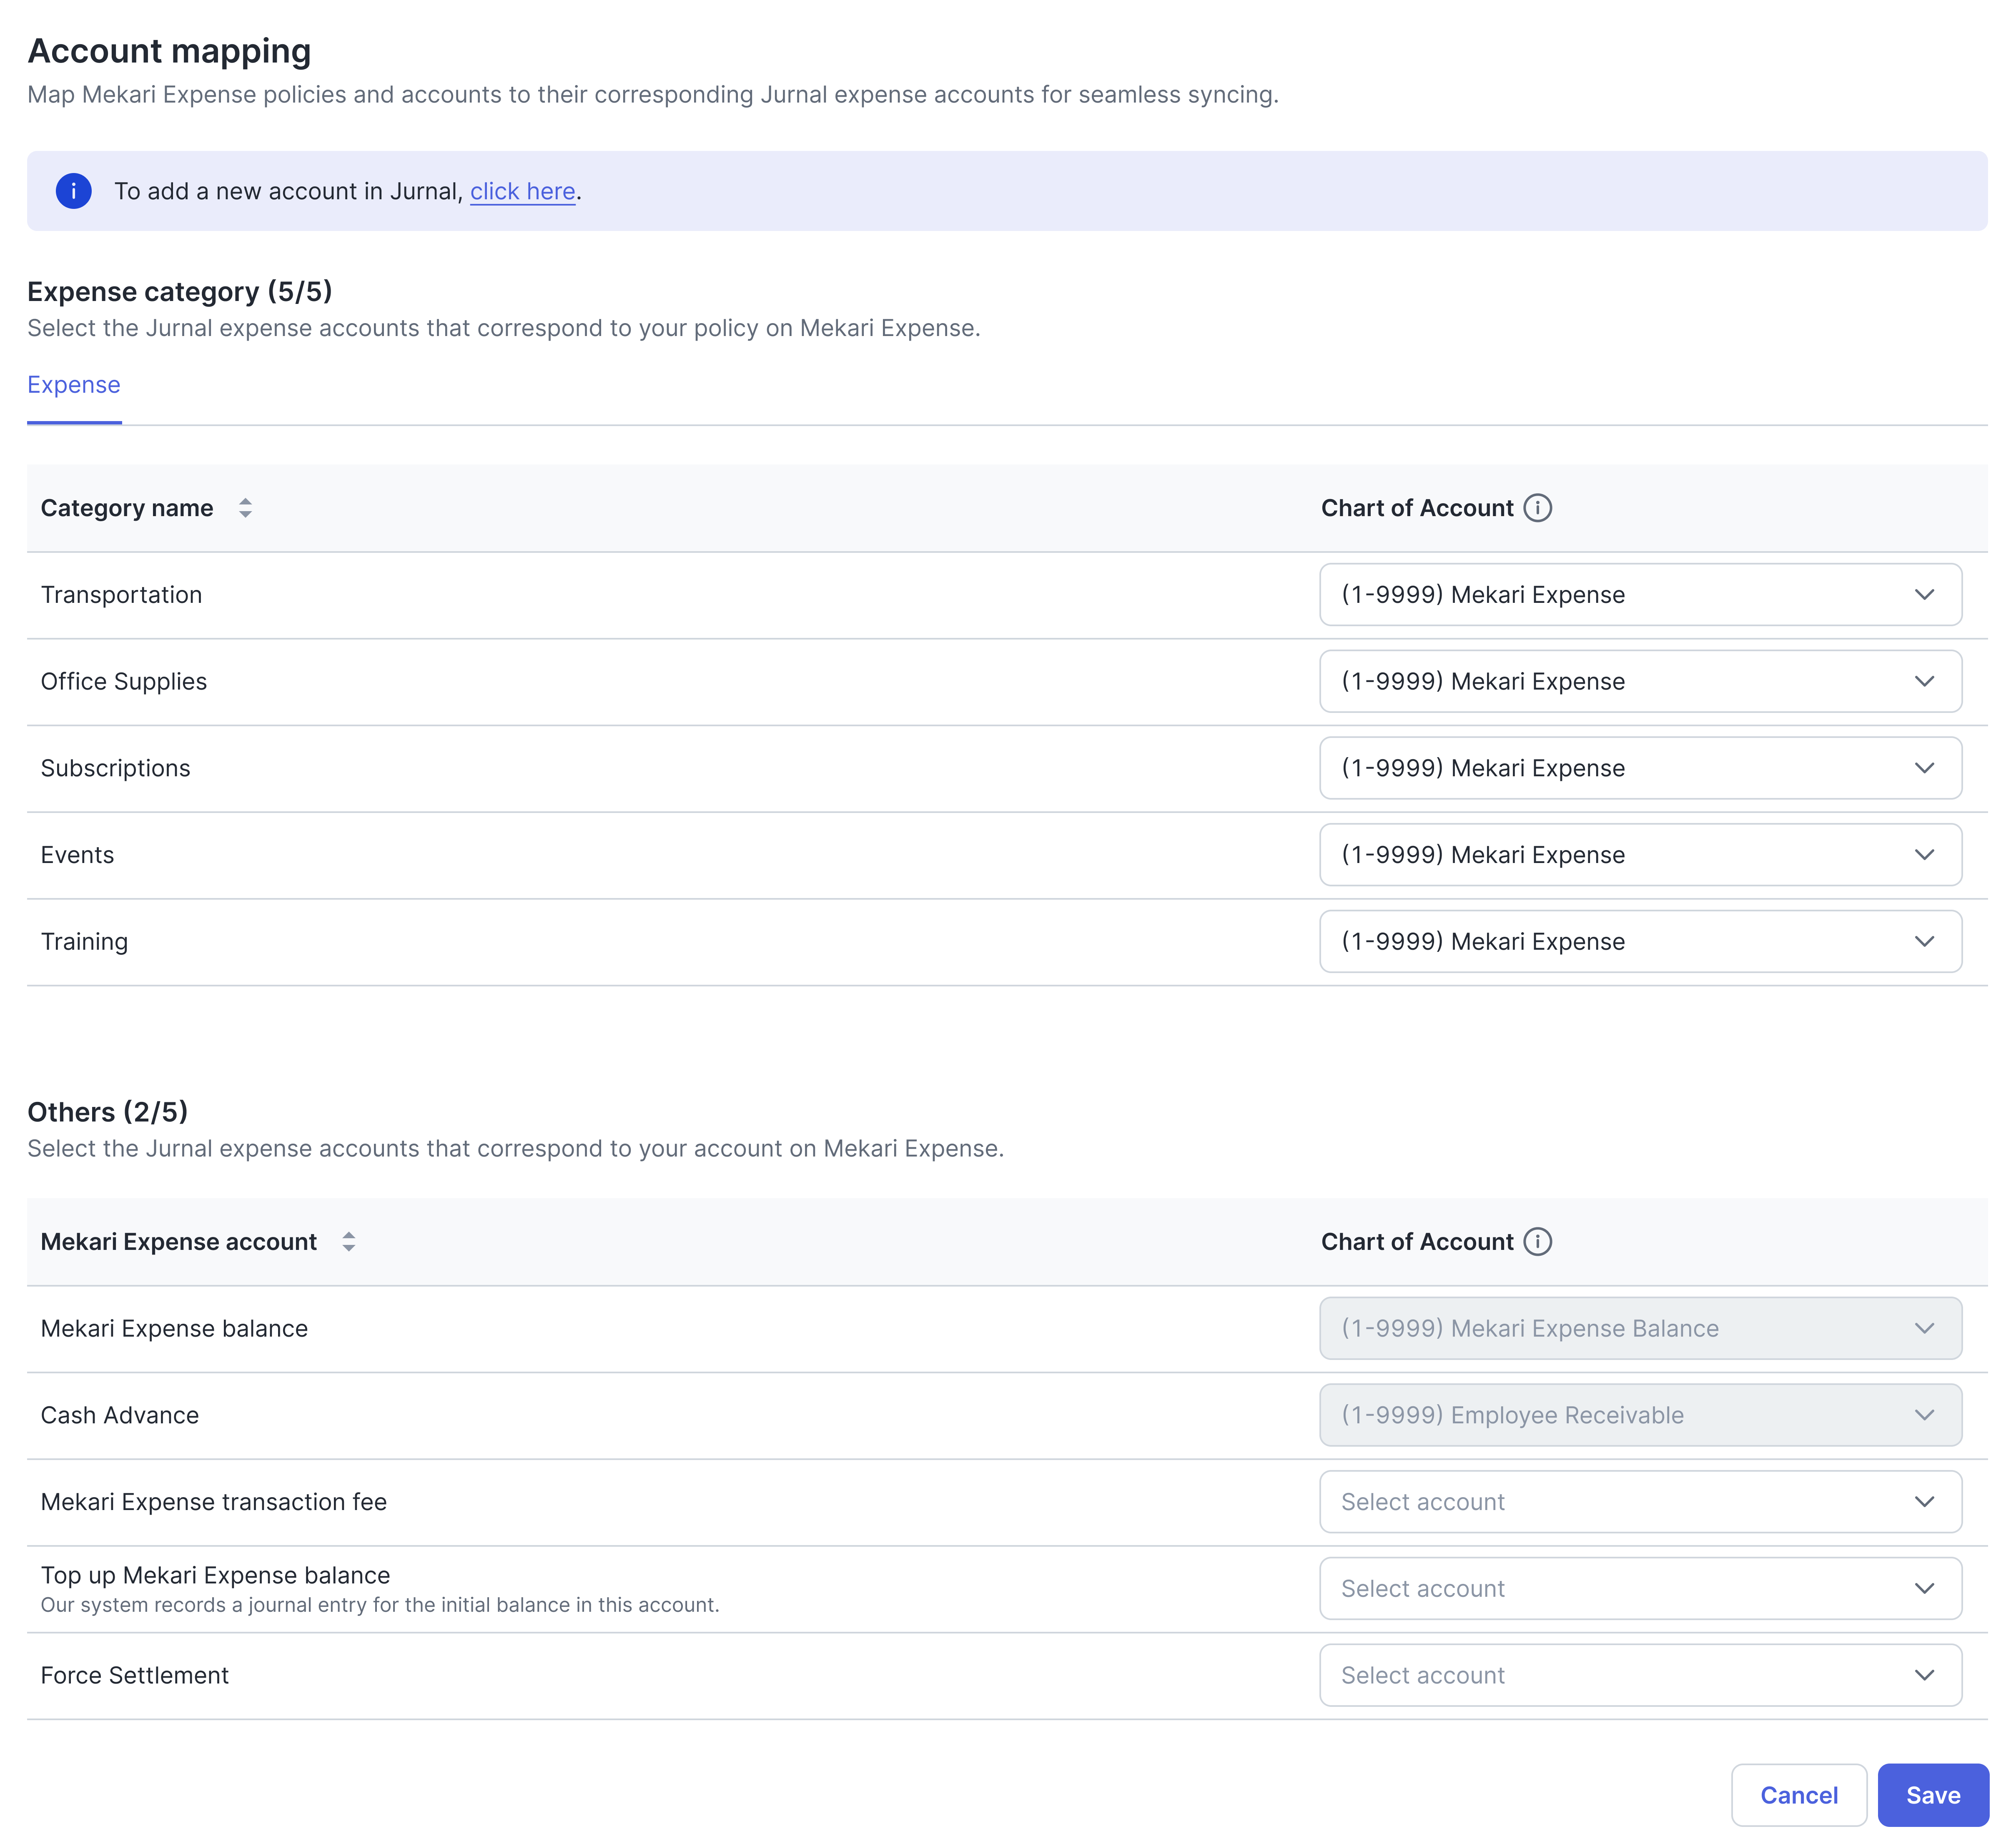Select Top up Mekari Expense balance account
2016x1844 pixels.
tap(1640, 1588)
